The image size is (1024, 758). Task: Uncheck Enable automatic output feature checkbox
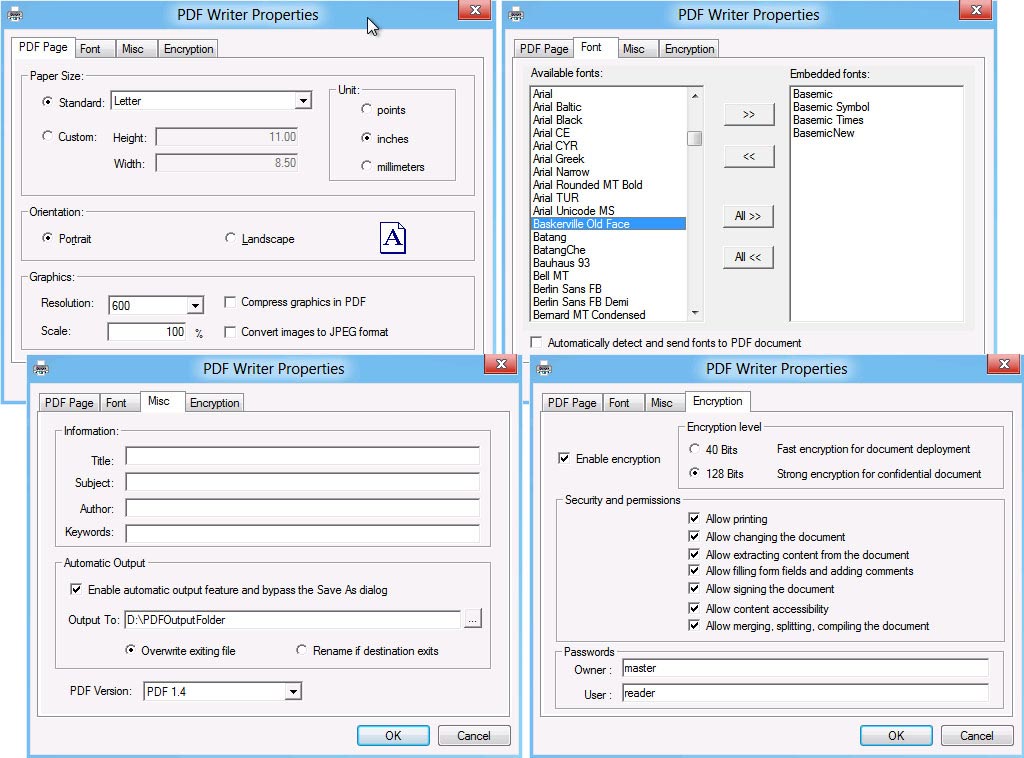[76, 589]
